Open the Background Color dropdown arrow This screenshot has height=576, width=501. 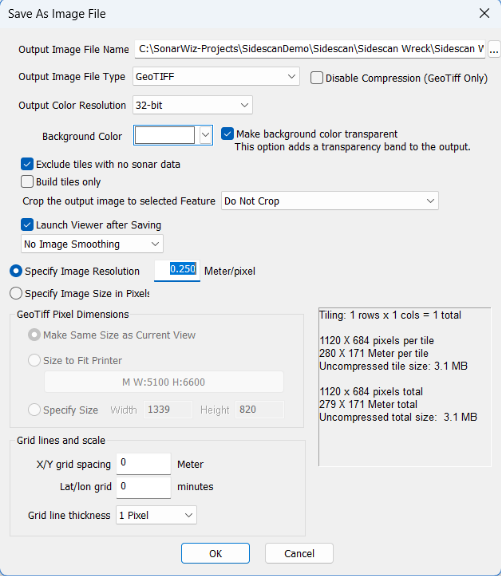point(206,135)
